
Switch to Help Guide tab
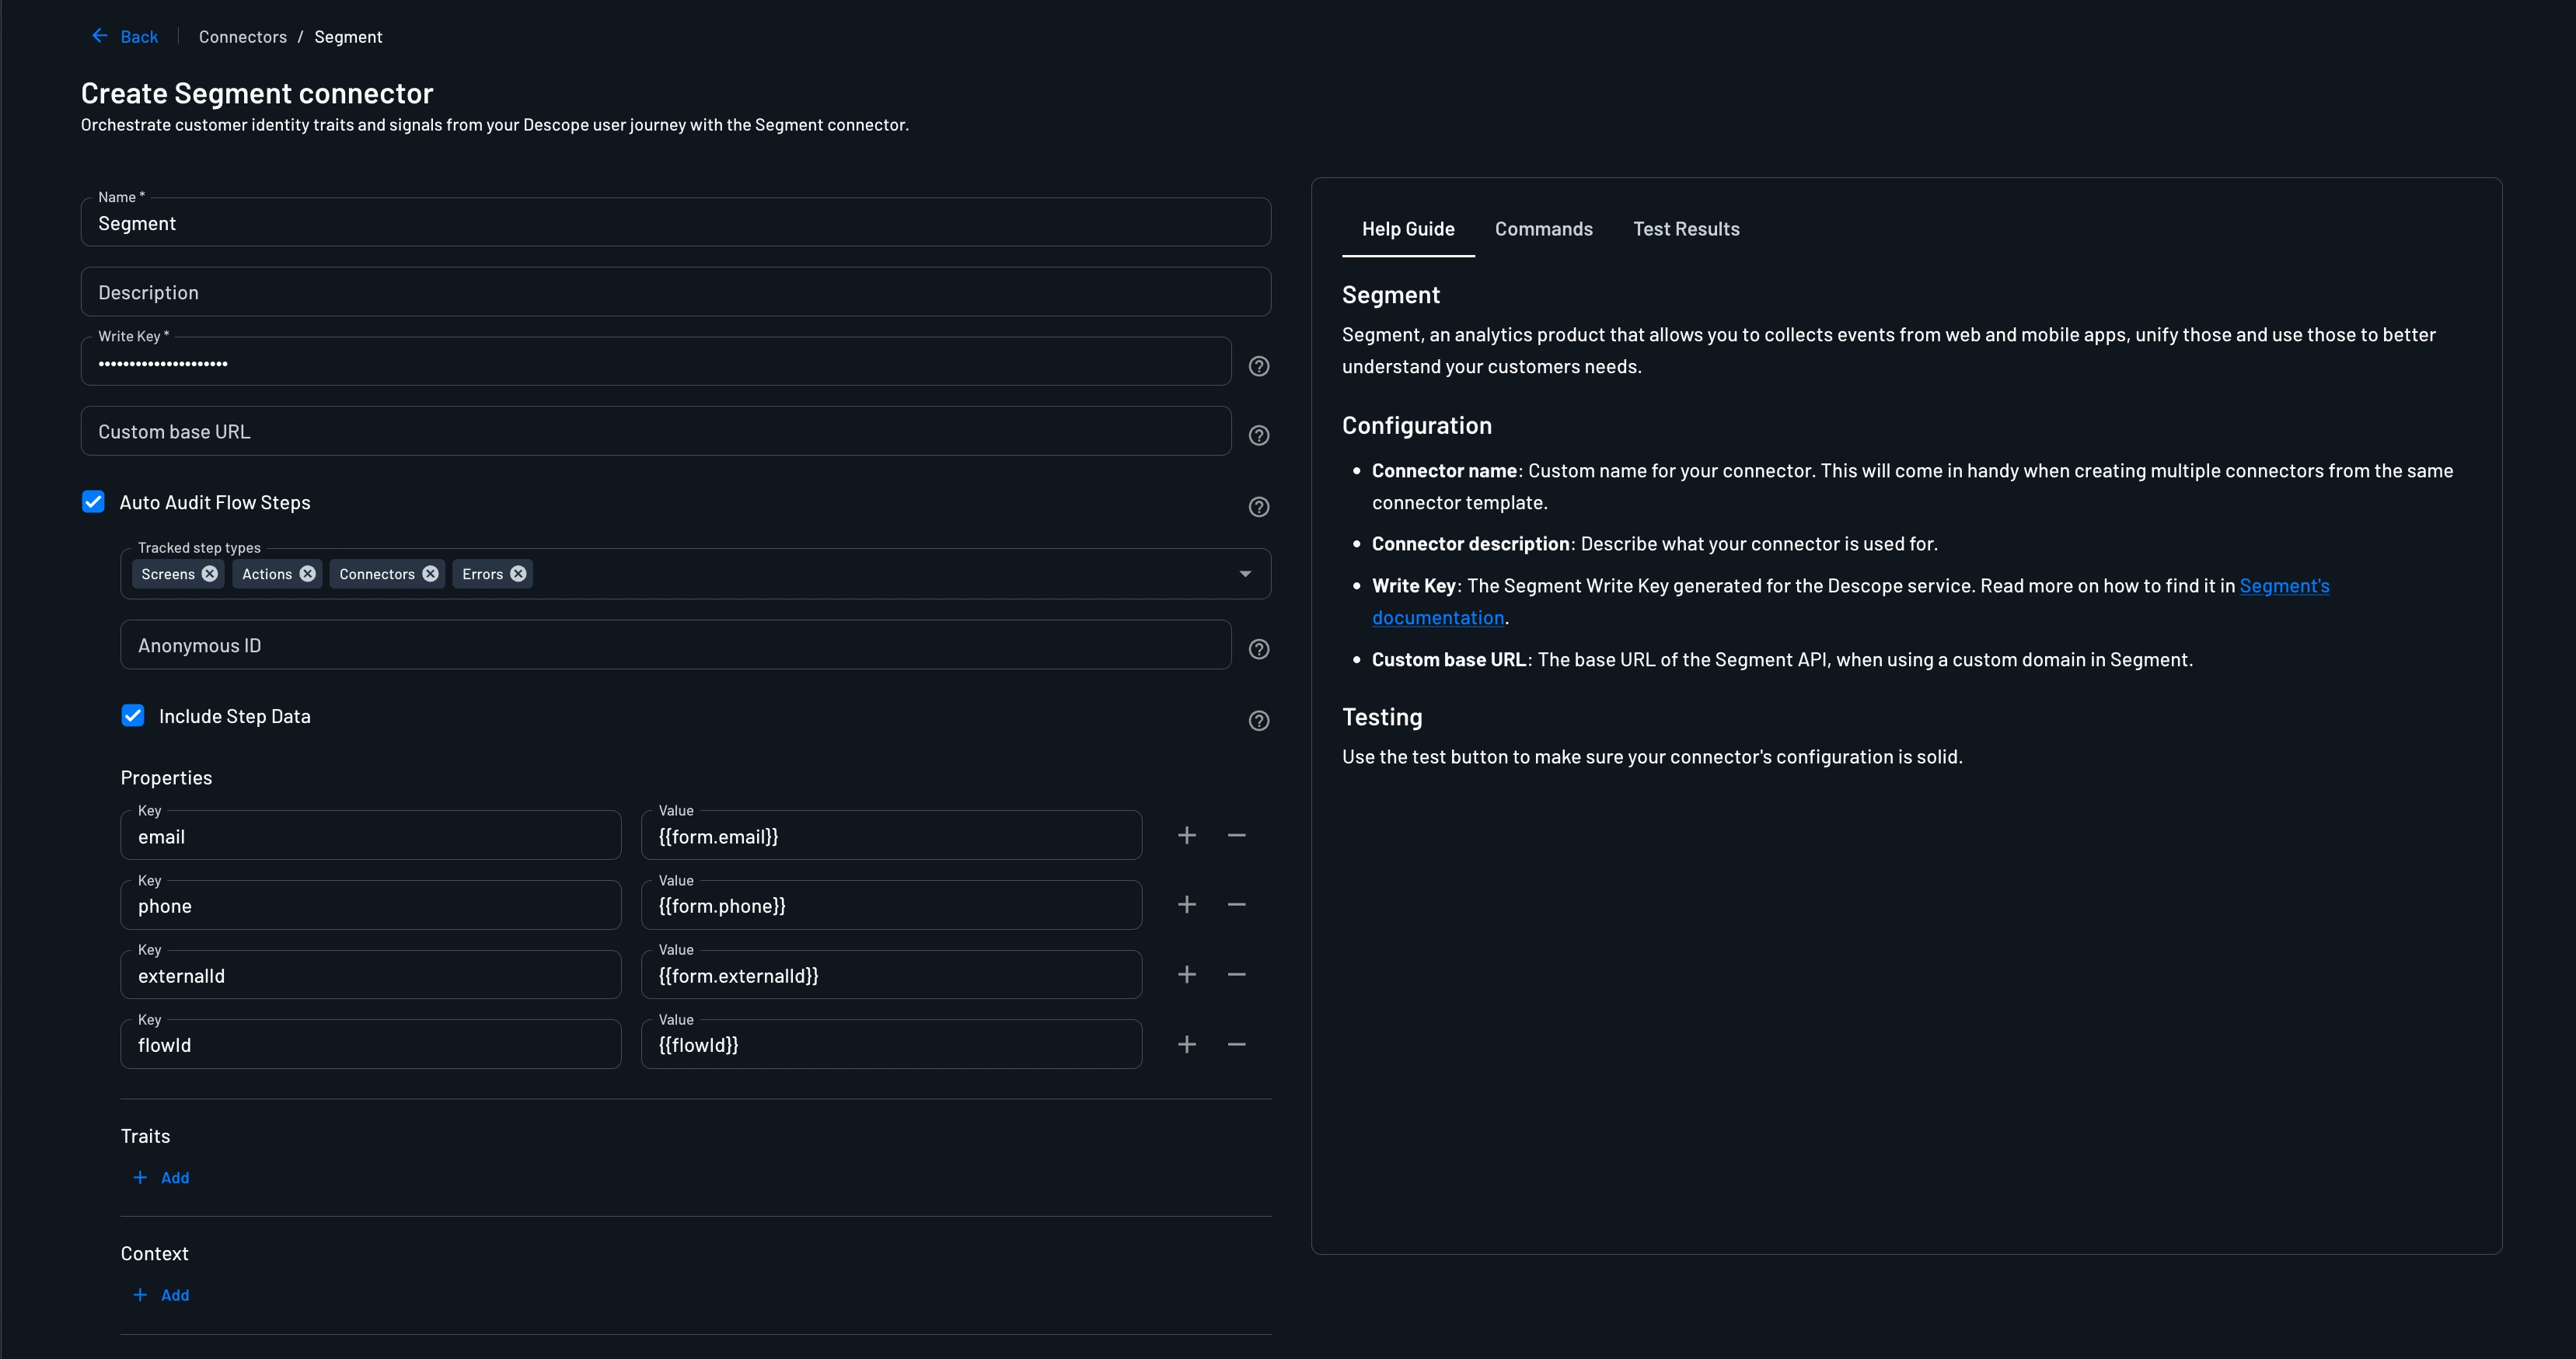1408,229
